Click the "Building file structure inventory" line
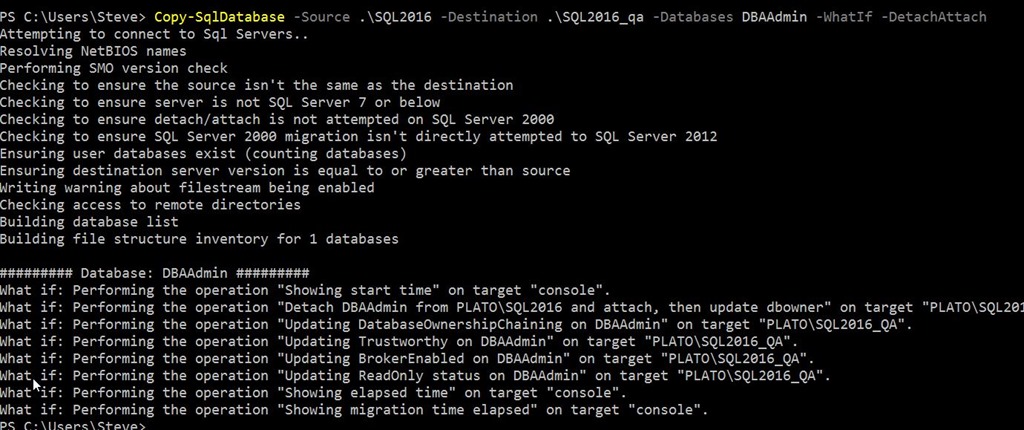 (x=199, y=238)
